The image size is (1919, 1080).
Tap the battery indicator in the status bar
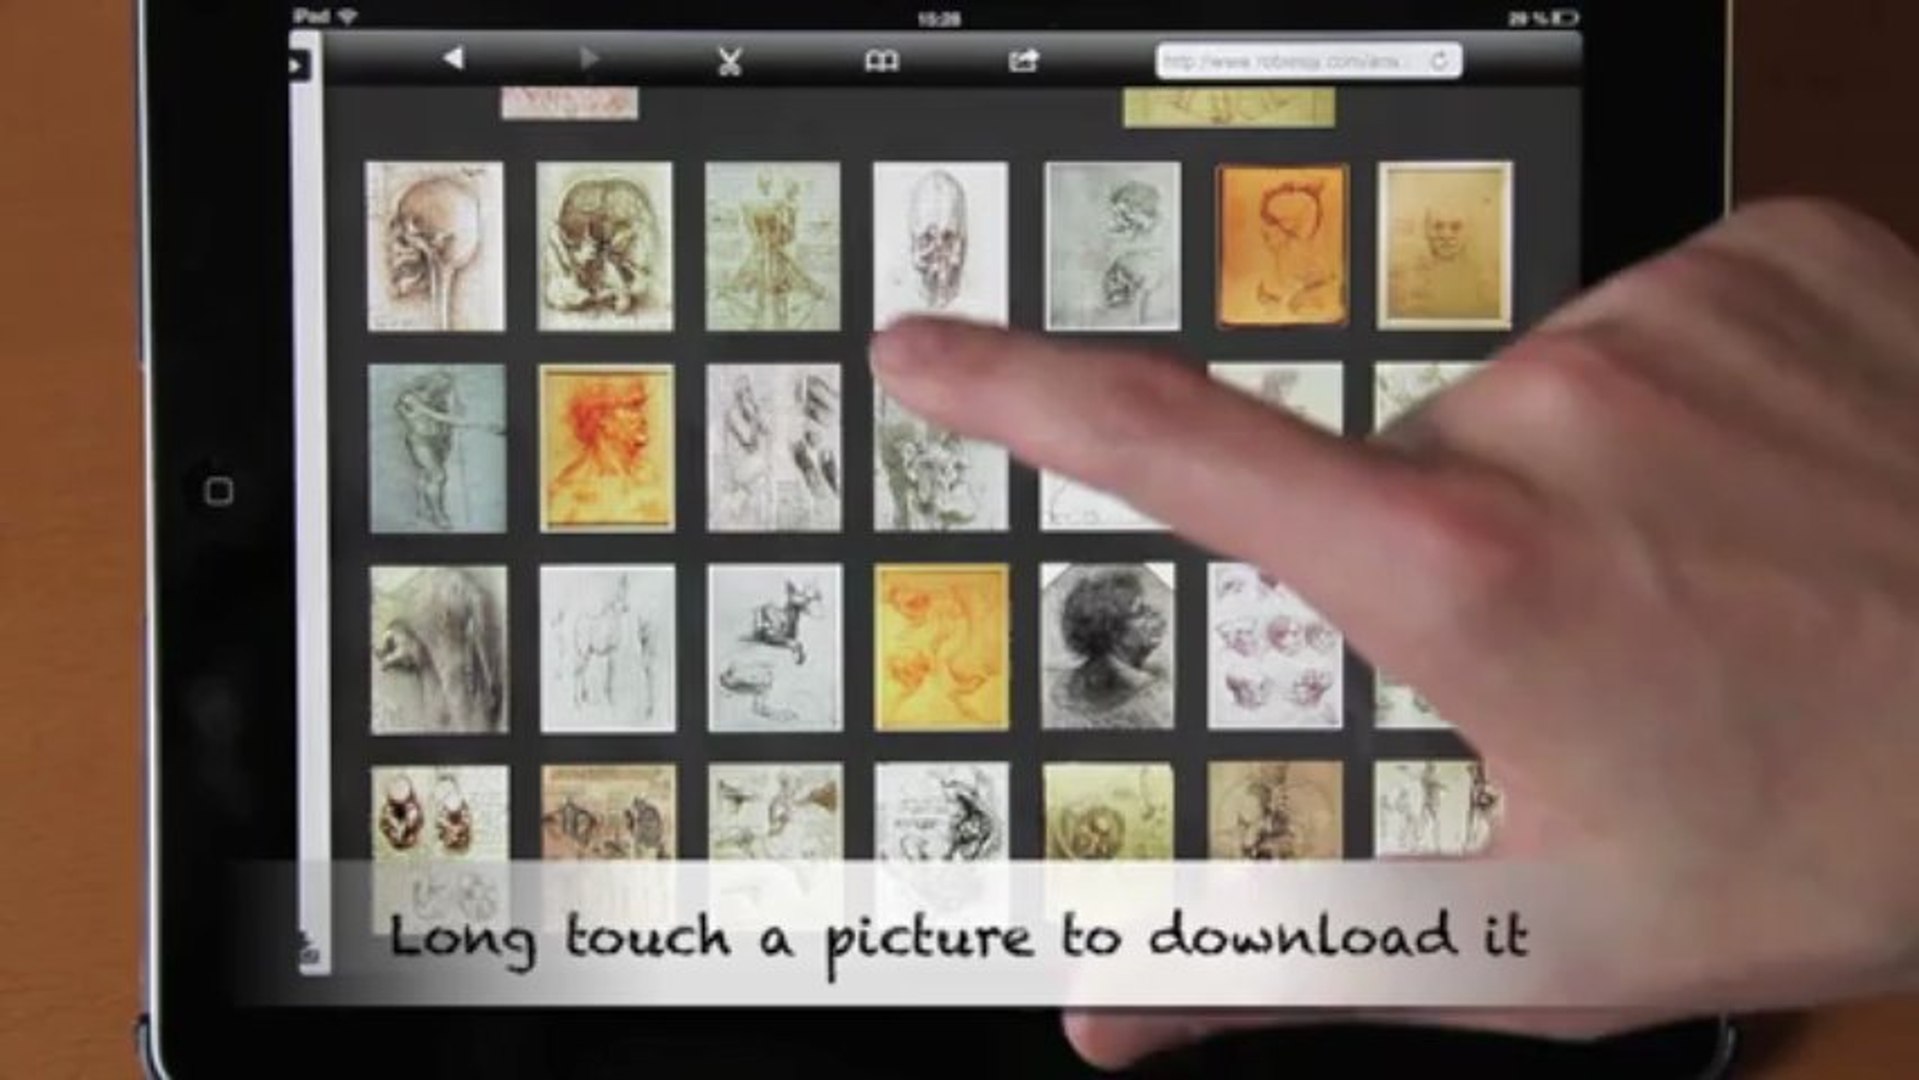1565,17
